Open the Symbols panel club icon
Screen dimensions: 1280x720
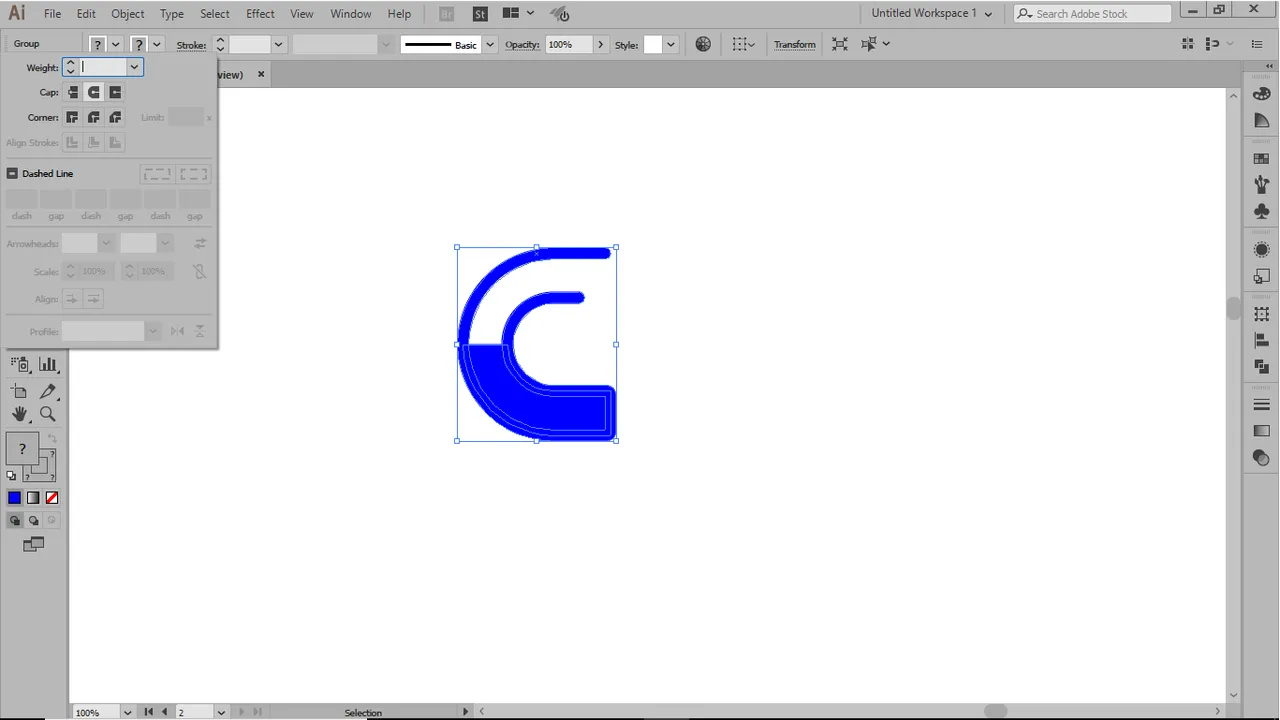click(x=1261, y=211)
